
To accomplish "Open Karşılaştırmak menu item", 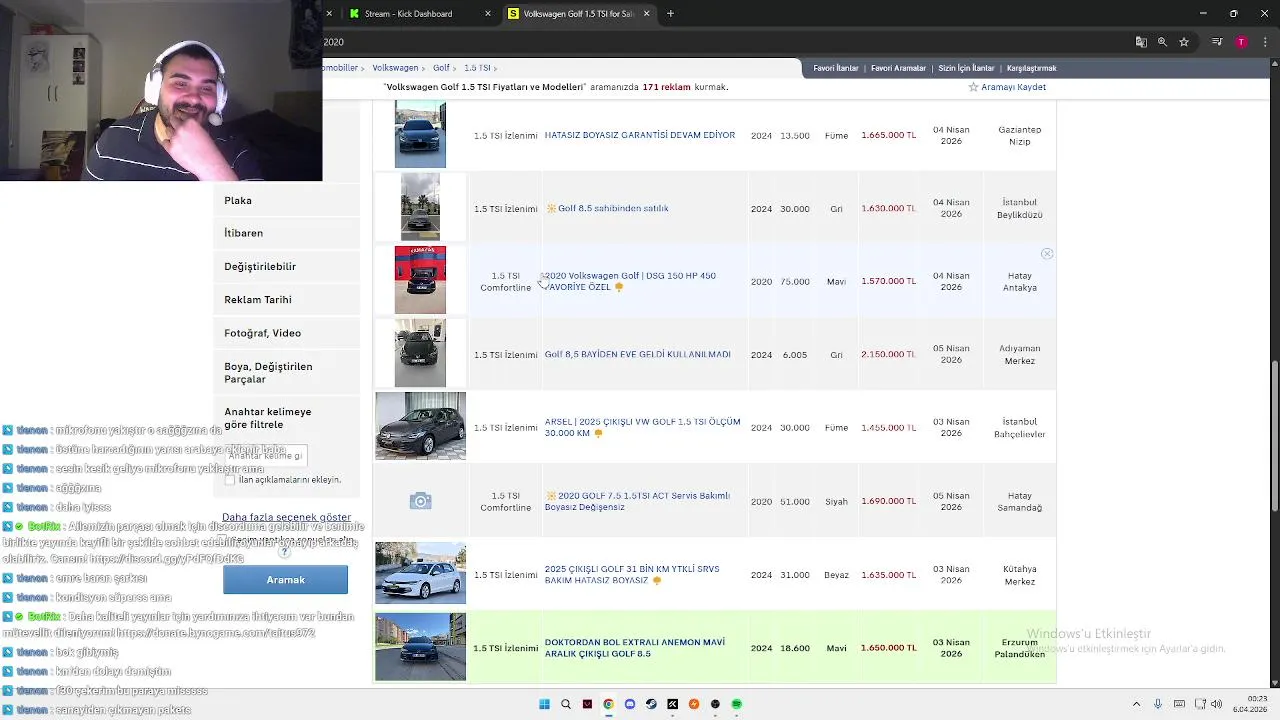I will pos(1031,68).
